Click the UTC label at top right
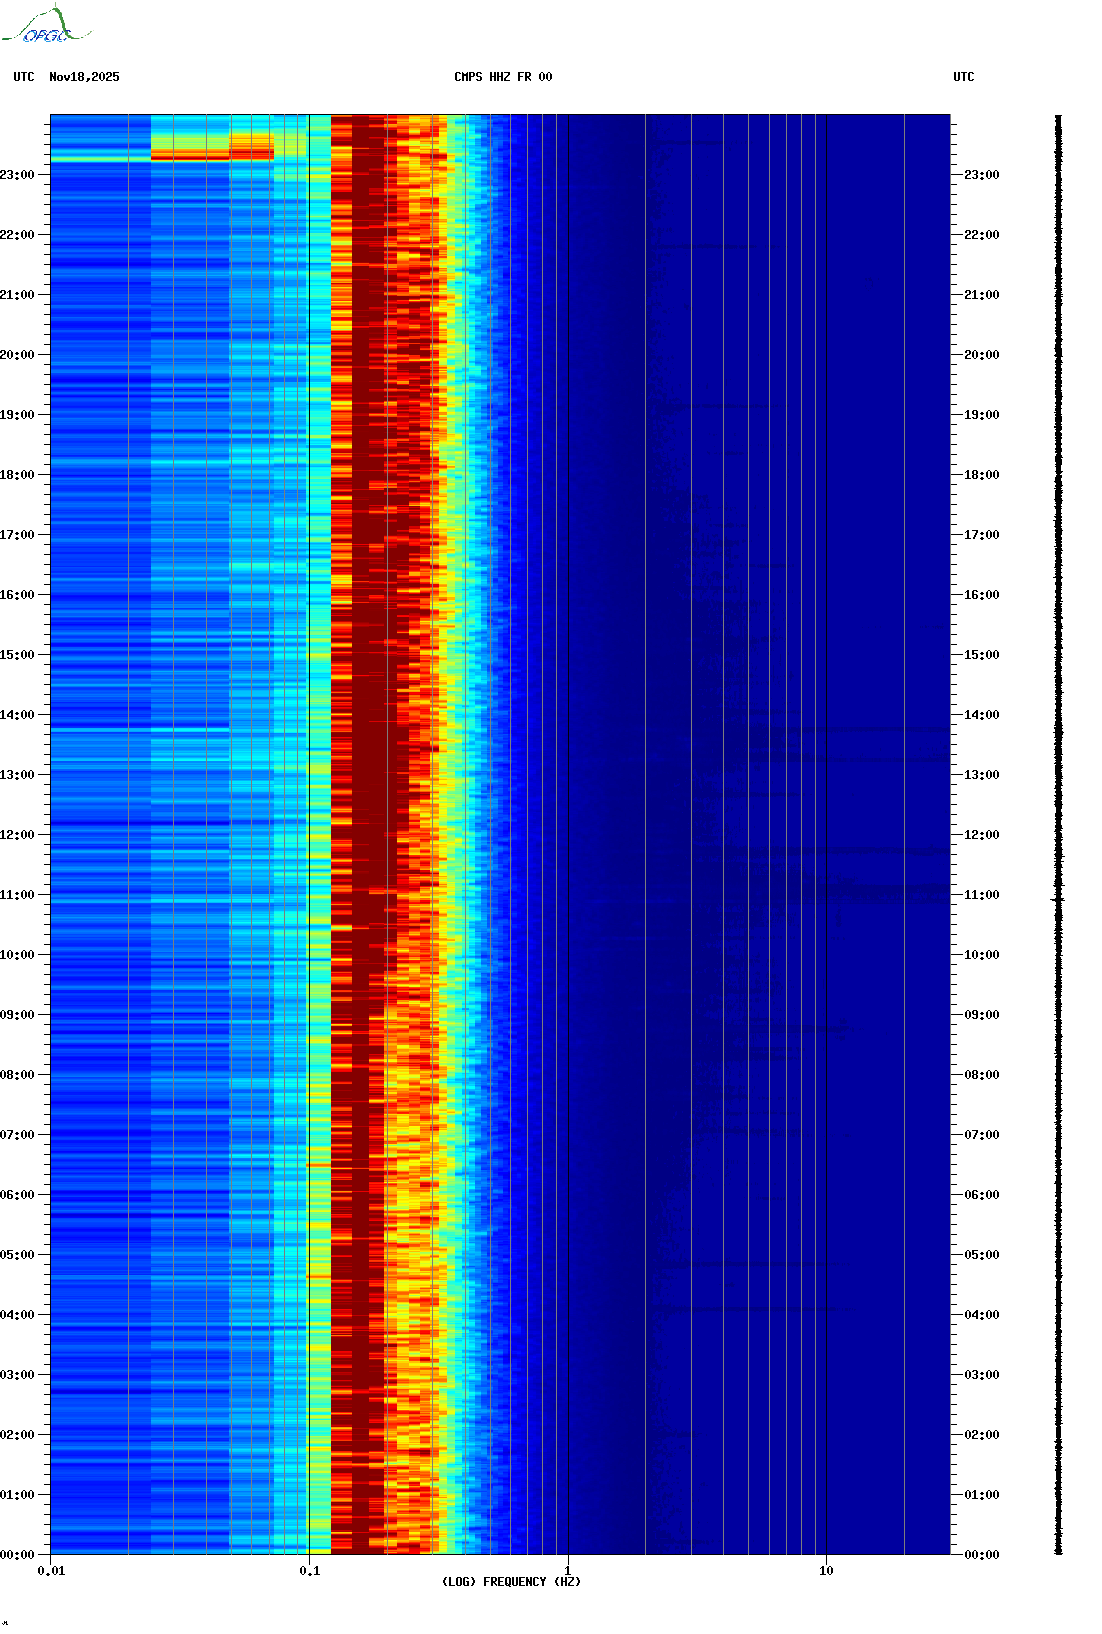The width and height of the screenshot is (1102, 1634). click(x=963, y=77)
